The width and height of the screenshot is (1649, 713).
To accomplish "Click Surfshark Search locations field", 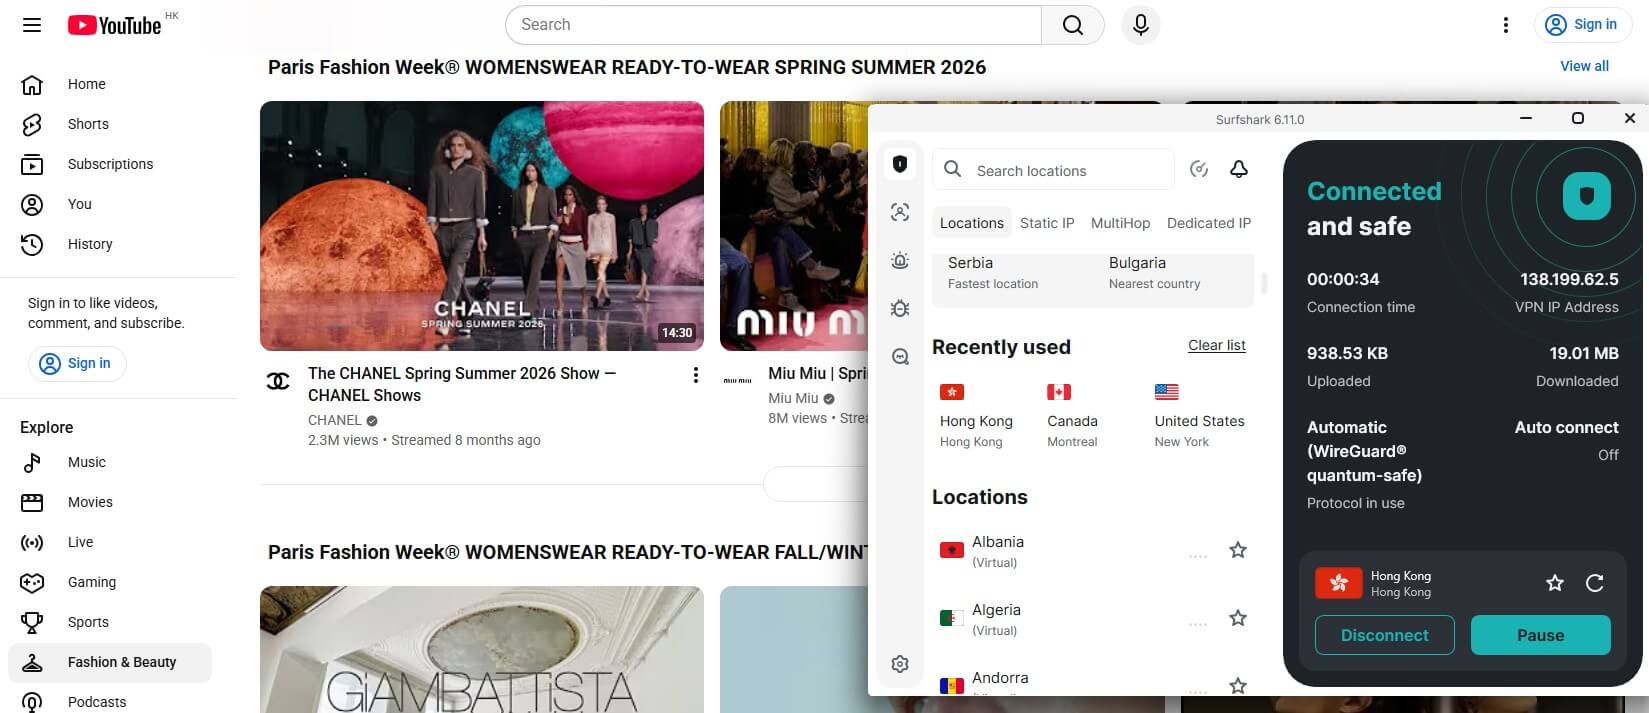I will point(1053,170).
